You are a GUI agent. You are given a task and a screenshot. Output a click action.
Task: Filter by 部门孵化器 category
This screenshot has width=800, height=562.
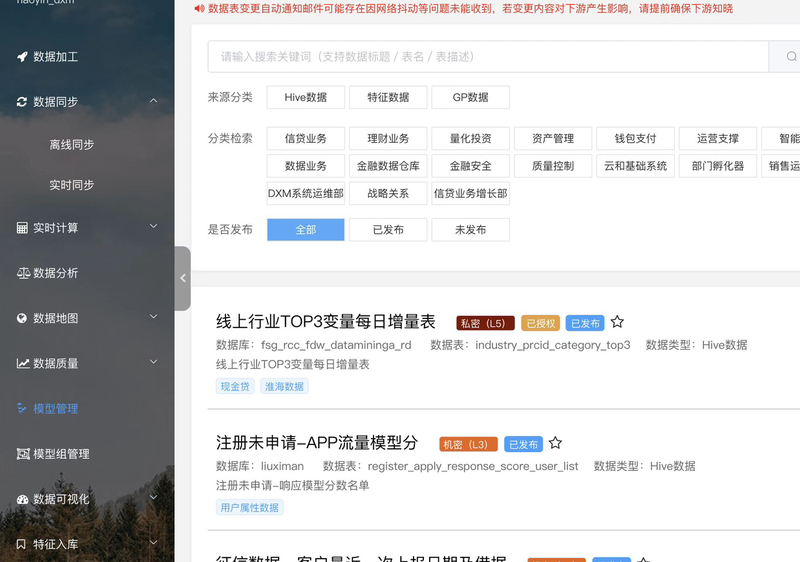(x=718, y=166)
